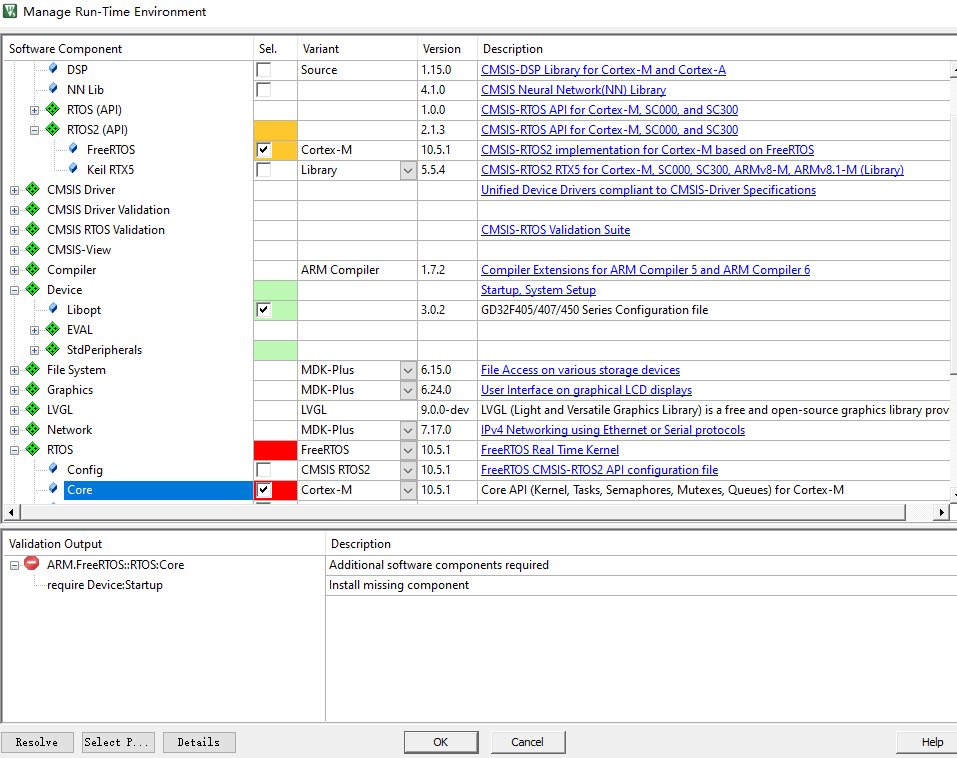Click the Resolve button
Viewport: 957px width, 758px height.
click(37, 742)
